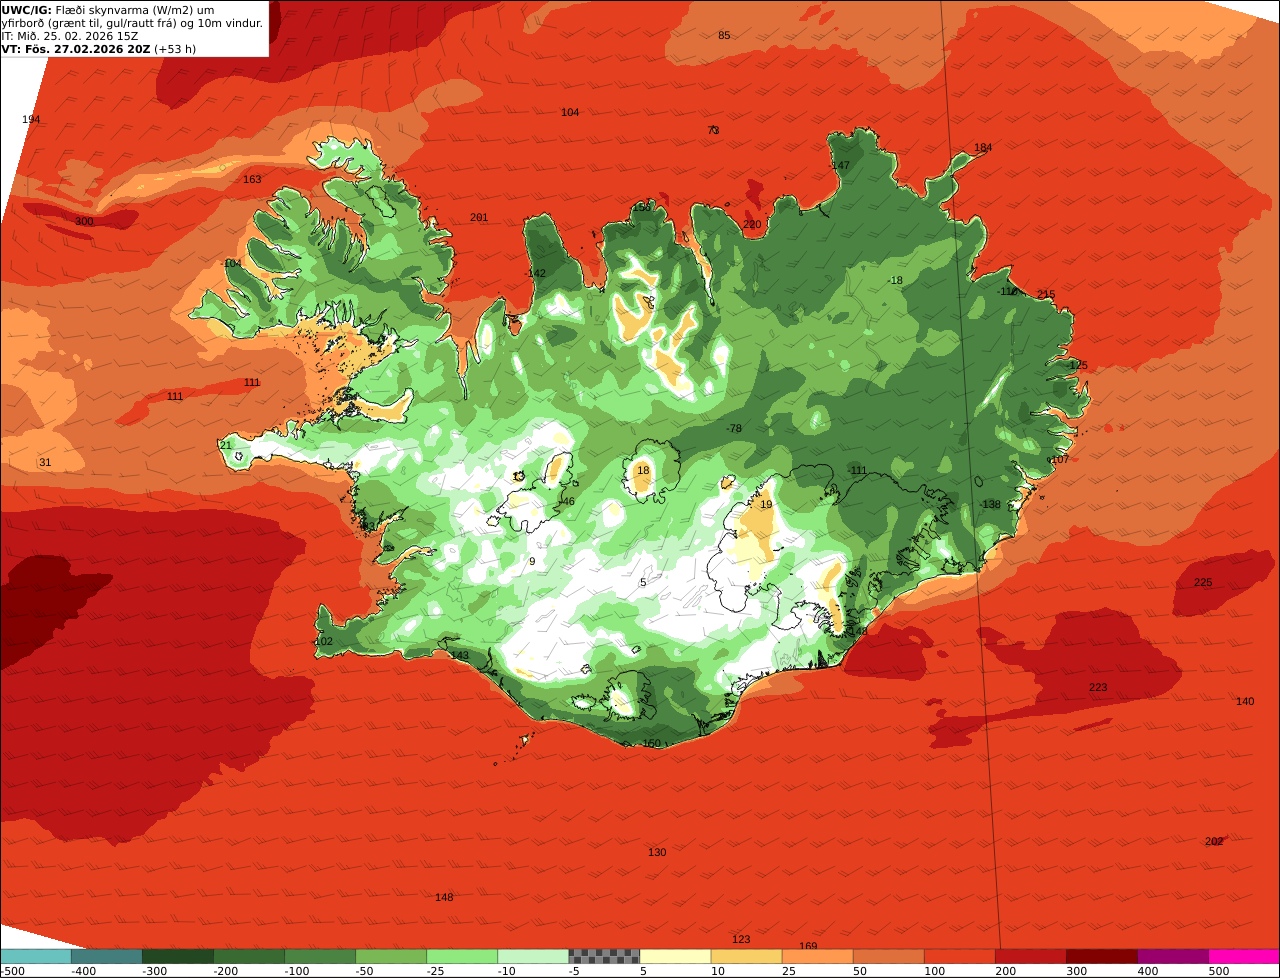This screenshot has width=1280, height=978.
Task: Click the bright magenta above-500 legend swatch
Action: click(1243, 956)
